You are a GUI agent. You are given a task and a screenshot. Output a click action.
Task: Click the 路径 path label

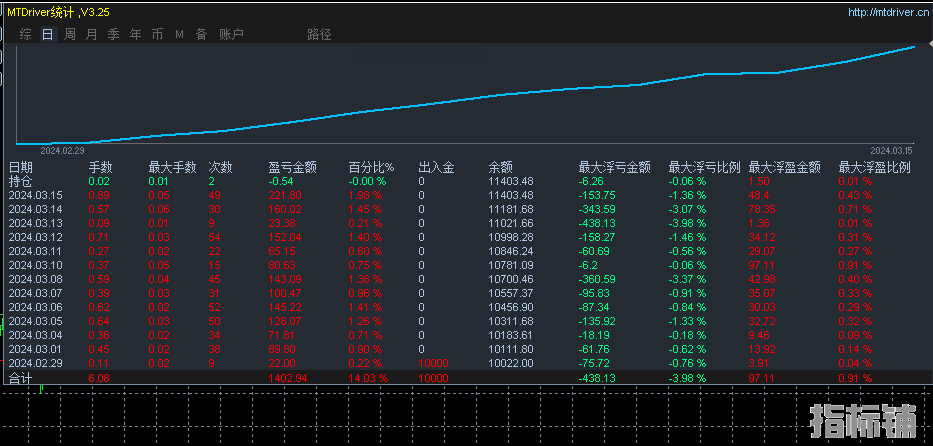coord(319,34)
